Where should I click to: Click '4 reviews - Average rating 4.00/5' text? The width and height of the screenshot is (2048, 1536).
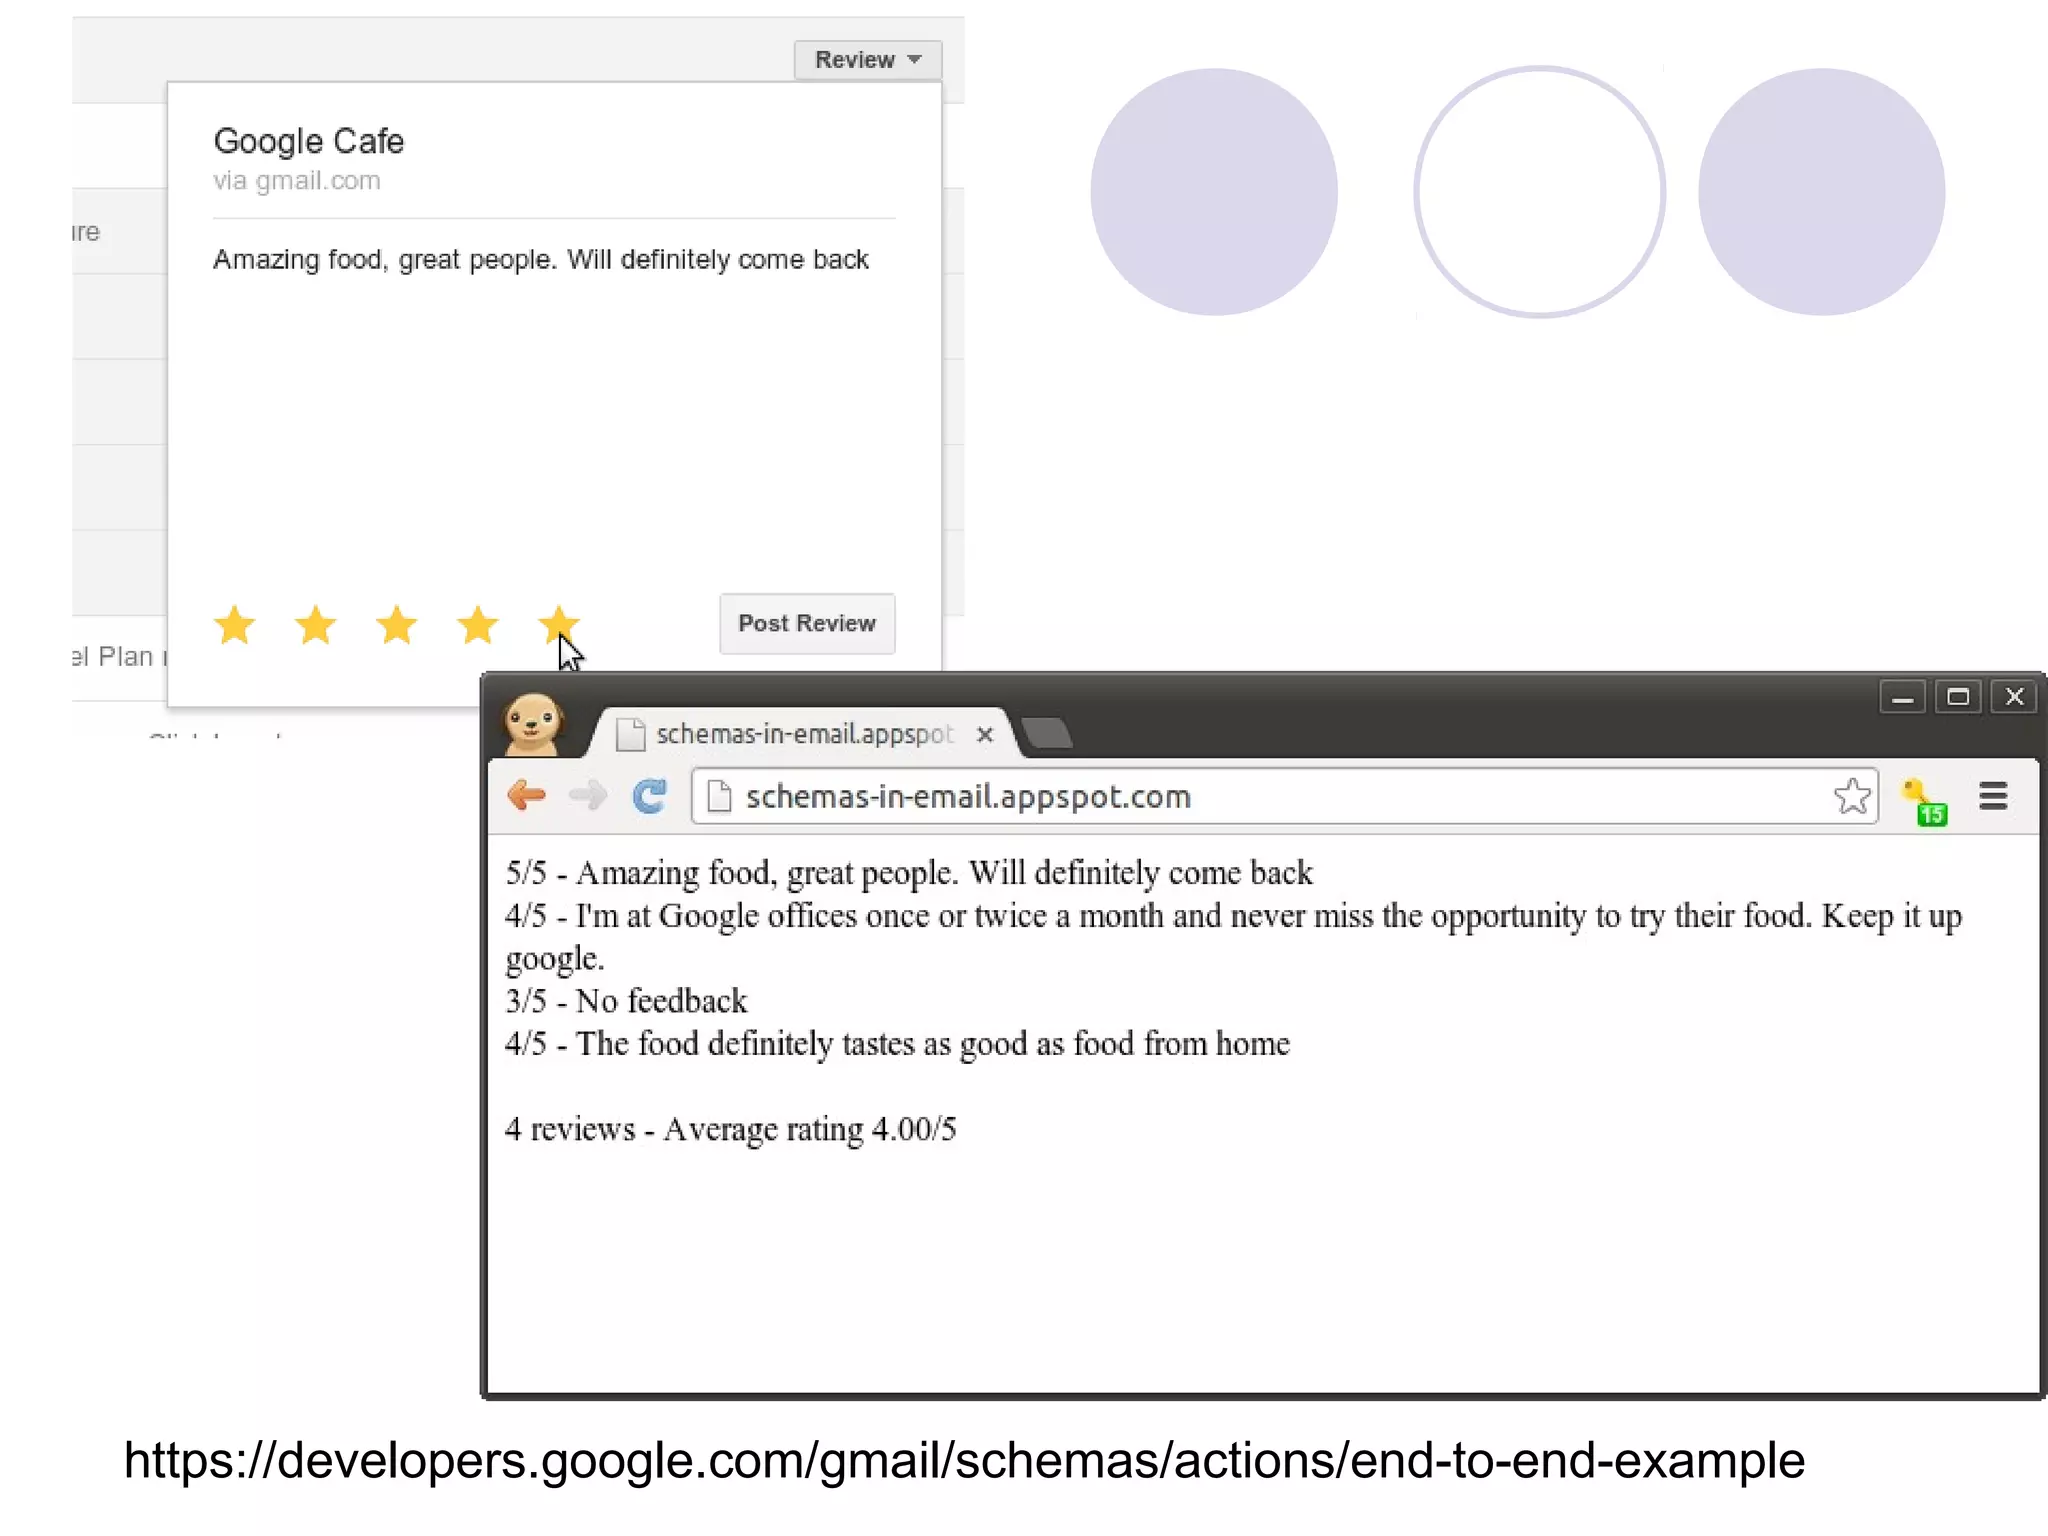731,1129
